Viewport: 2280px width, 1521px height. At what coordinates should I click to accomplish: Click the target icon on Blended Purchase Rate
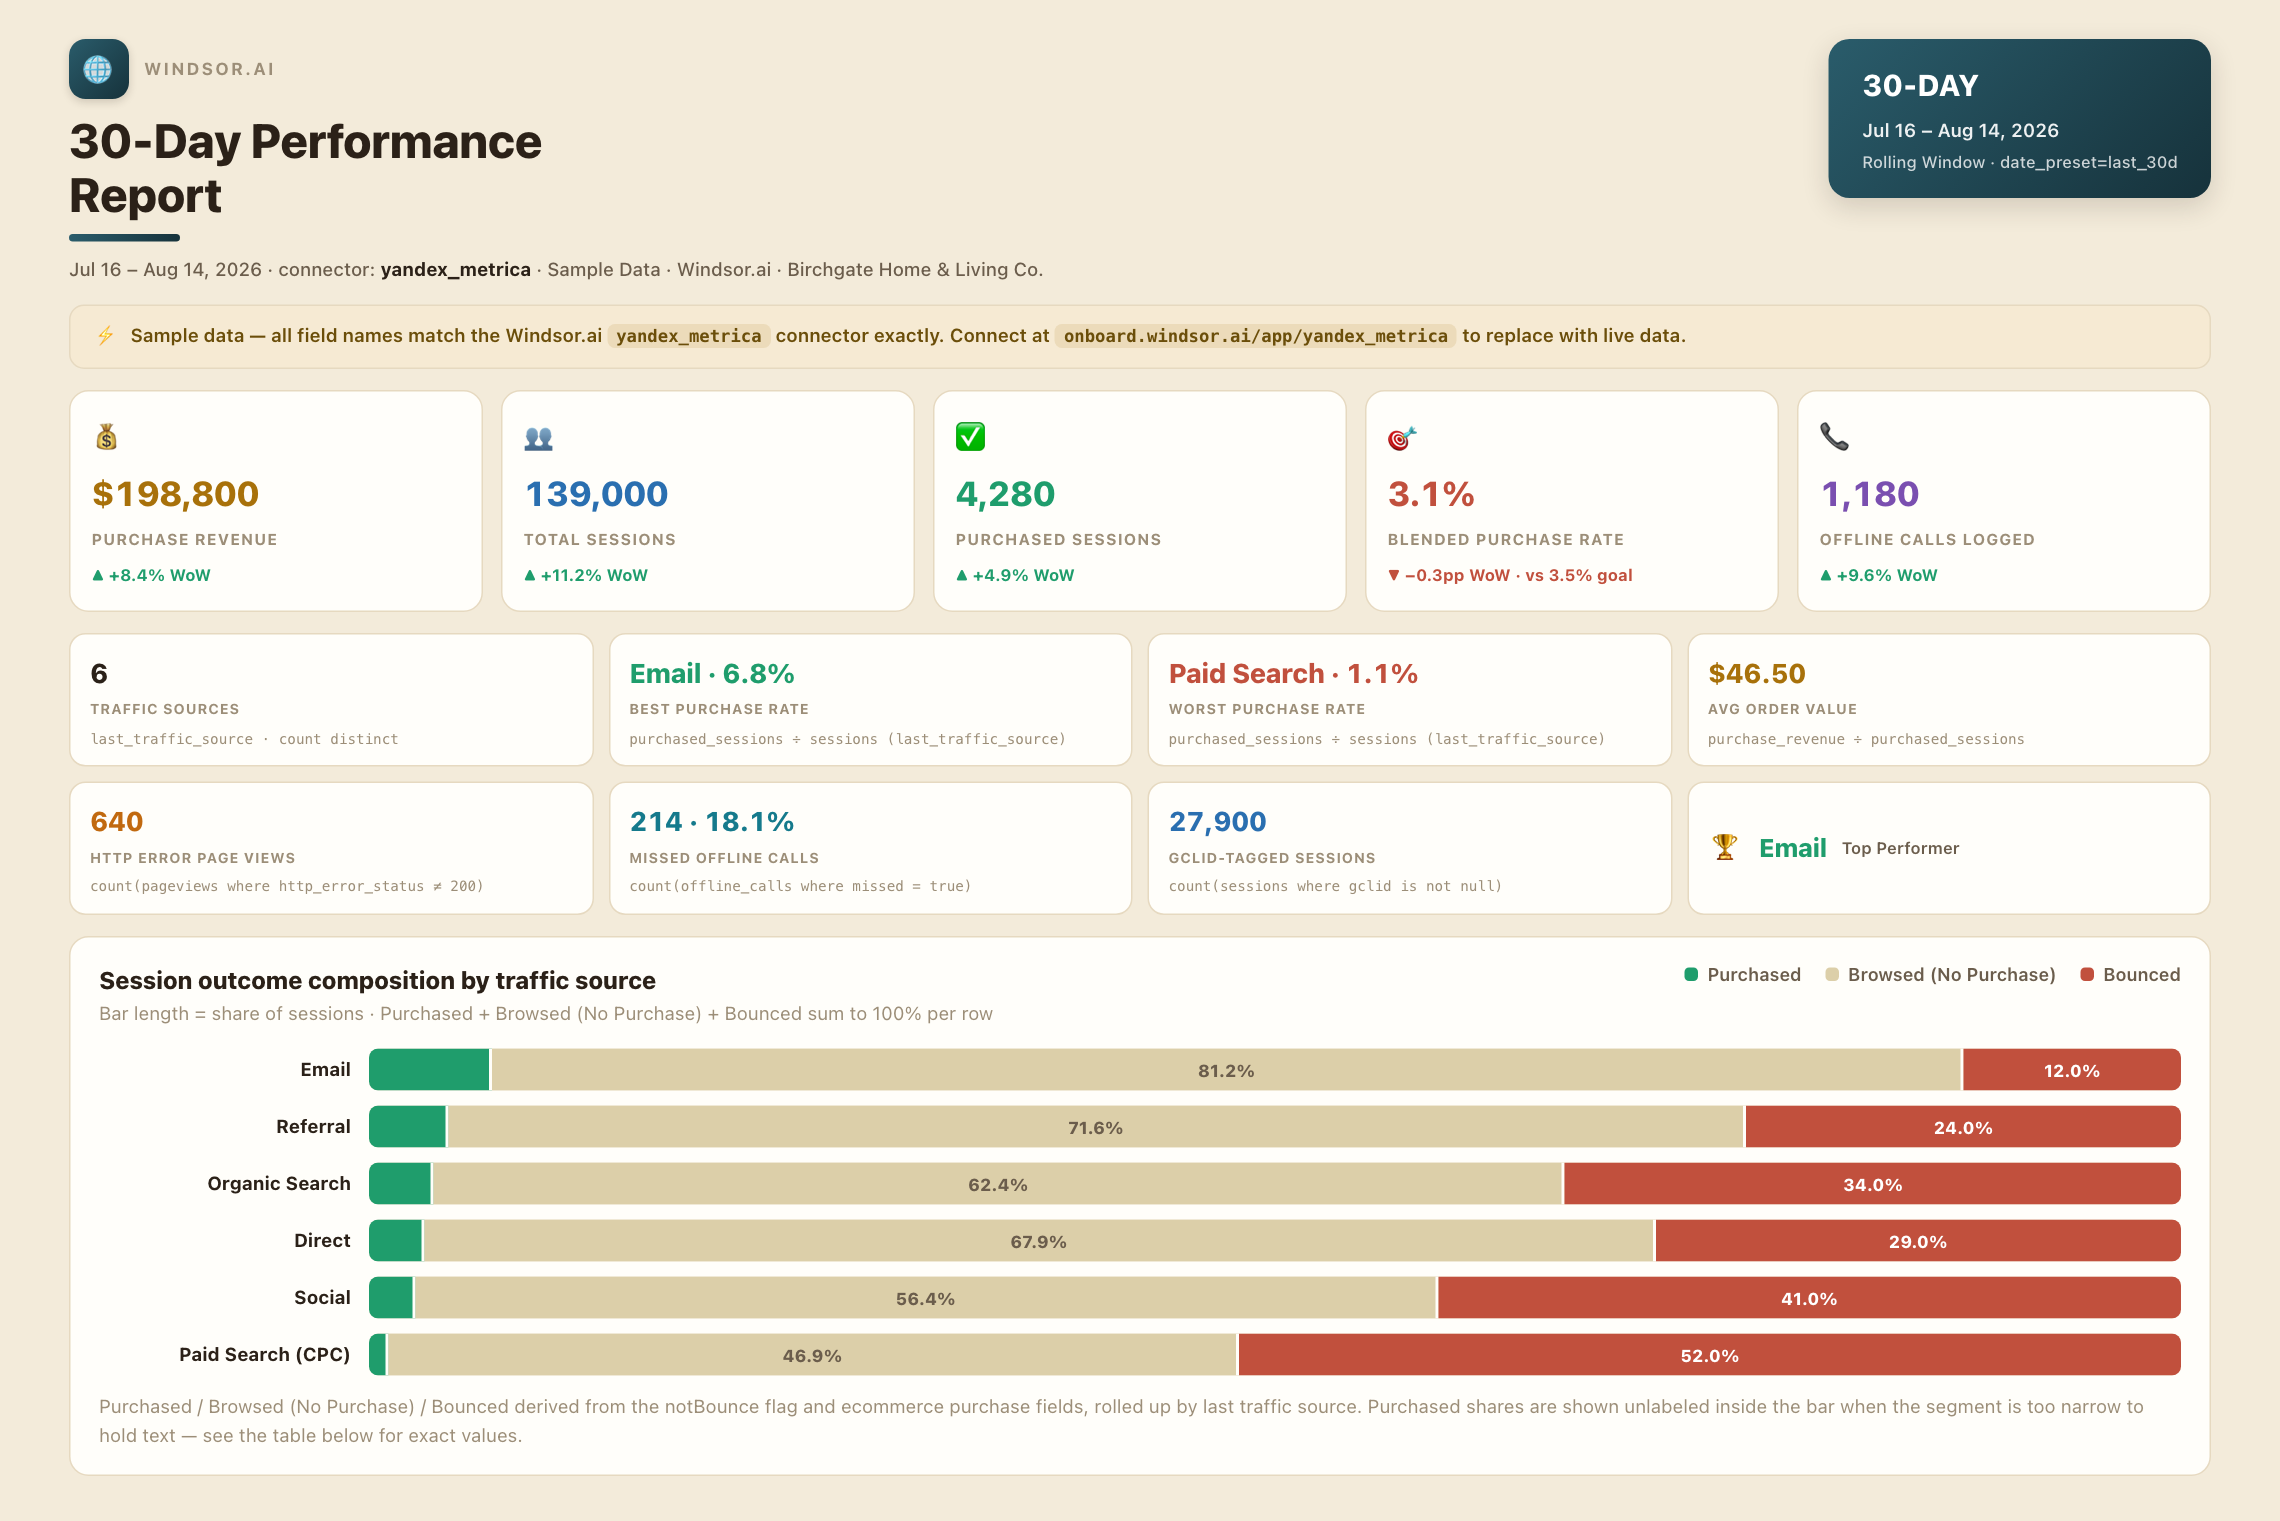(1402, 438)
